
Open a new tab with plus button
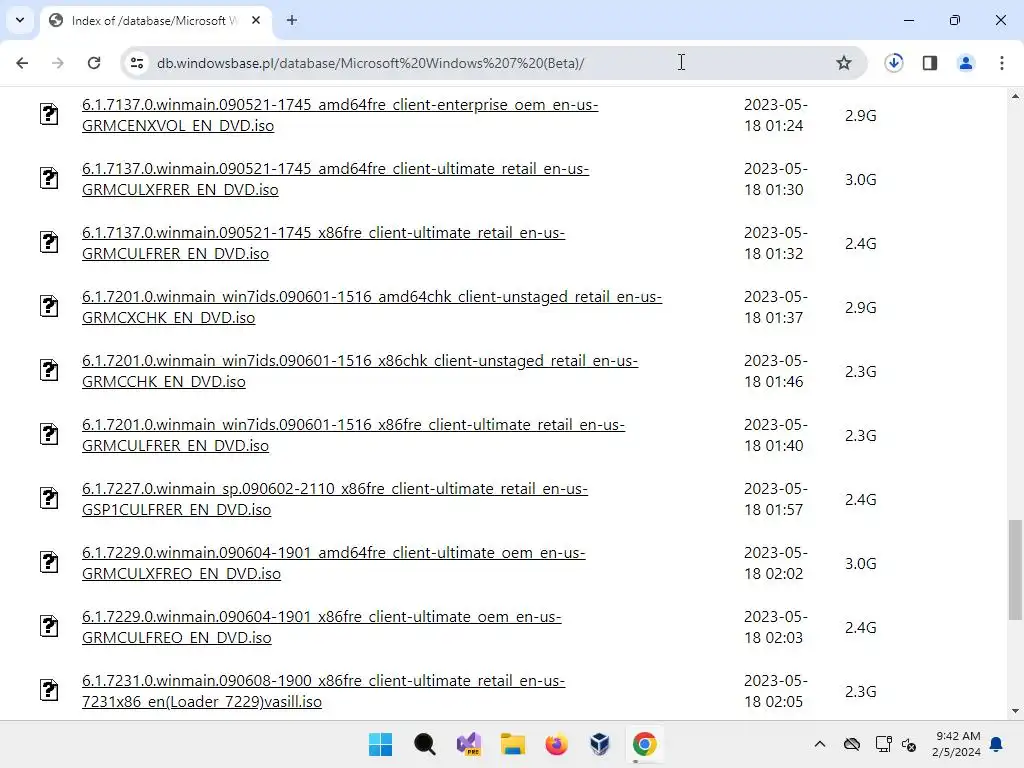pos(292,20)
